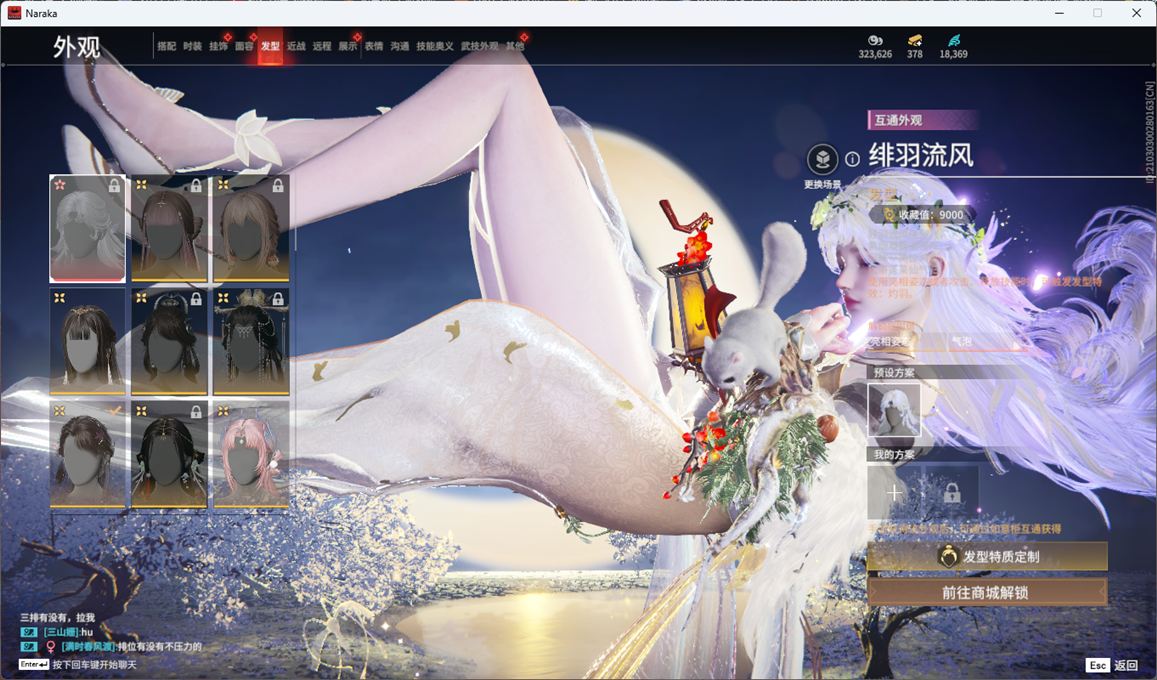Switch to the 时装 tab
1157x680 pixels.
pyautogui.click(x=193, y=46)
